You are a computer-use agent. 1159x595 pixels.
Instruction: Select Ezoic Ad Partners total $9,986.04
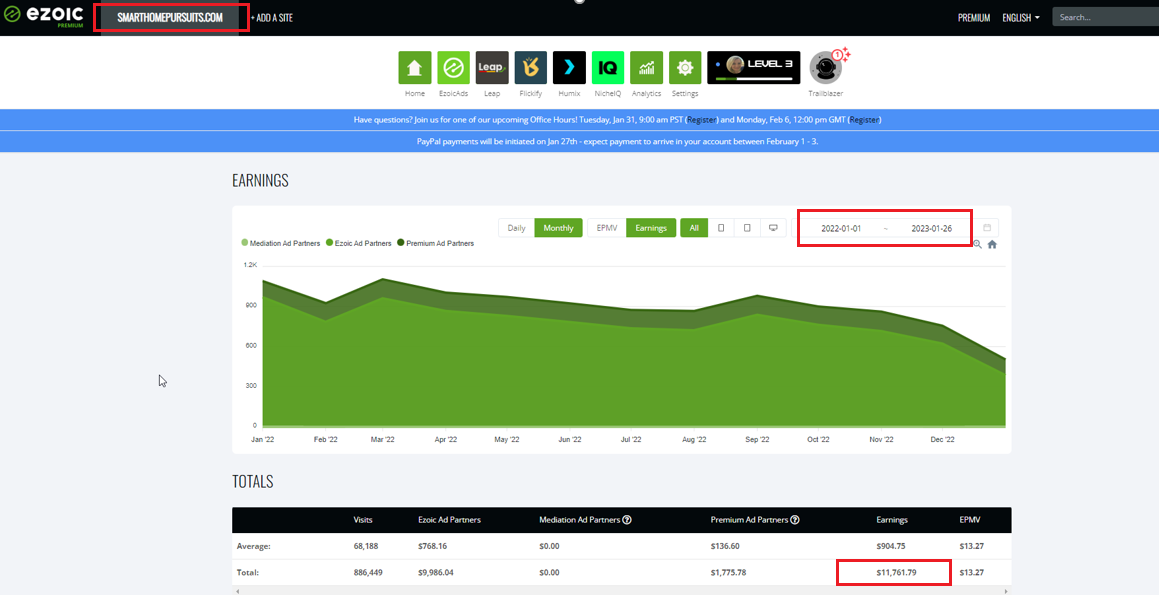pos(435,573)
